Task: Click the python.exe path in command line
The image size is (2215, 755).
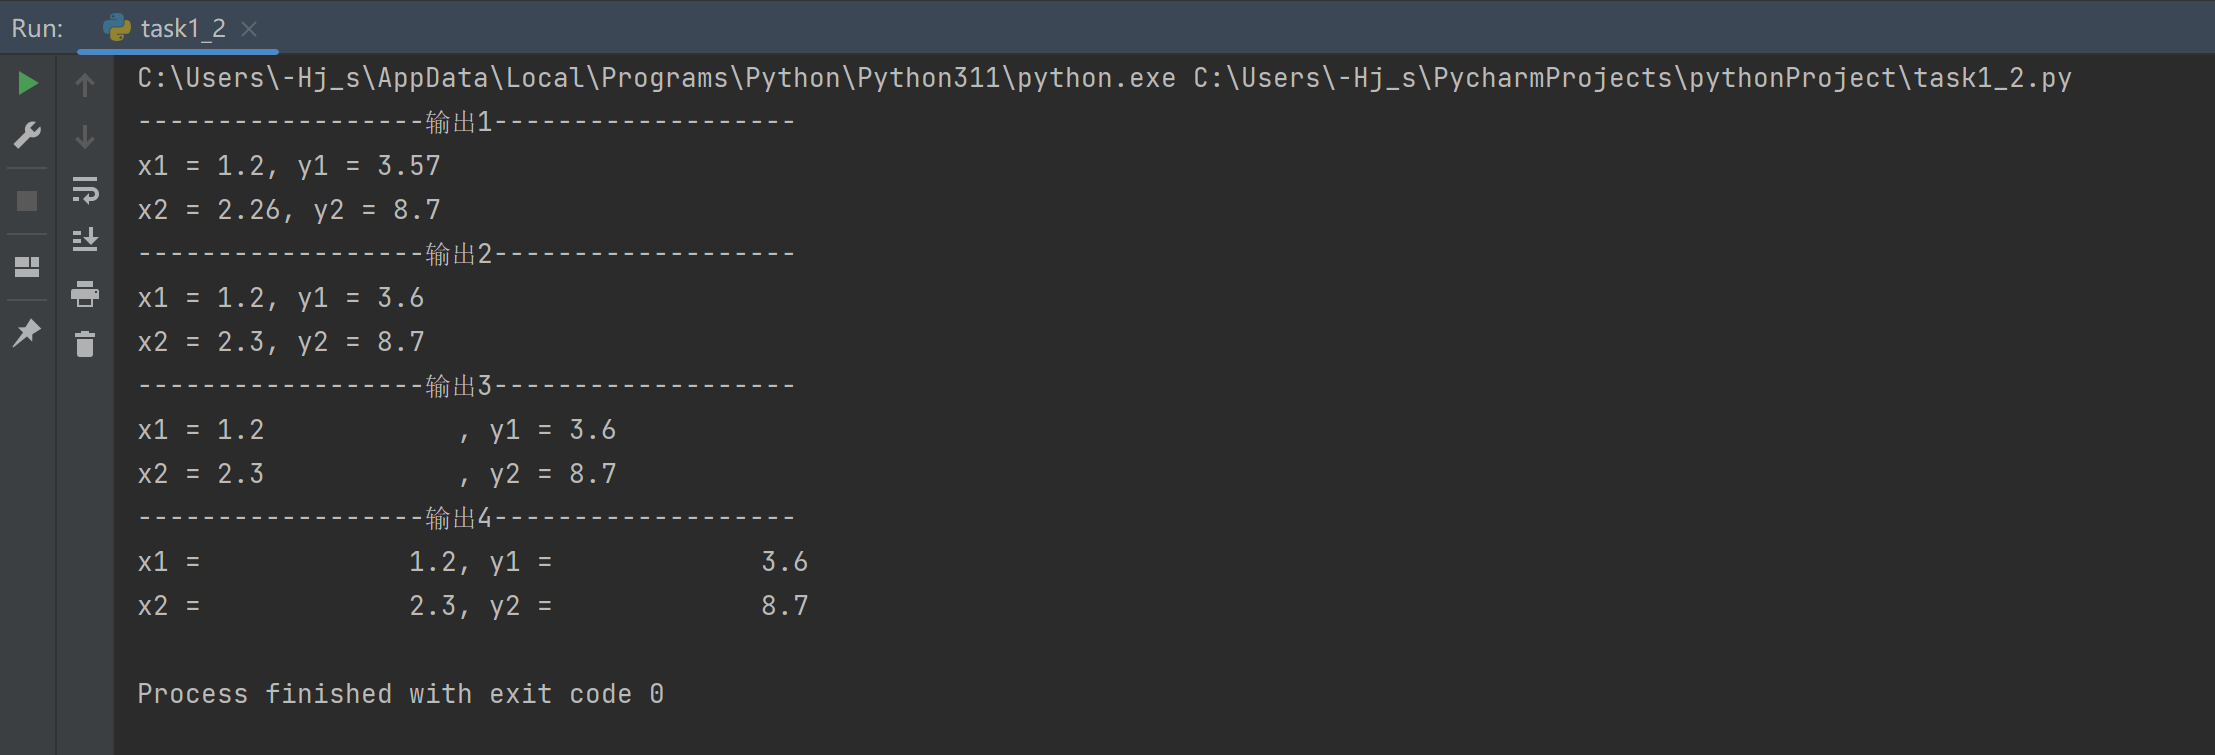Action: 656,78
